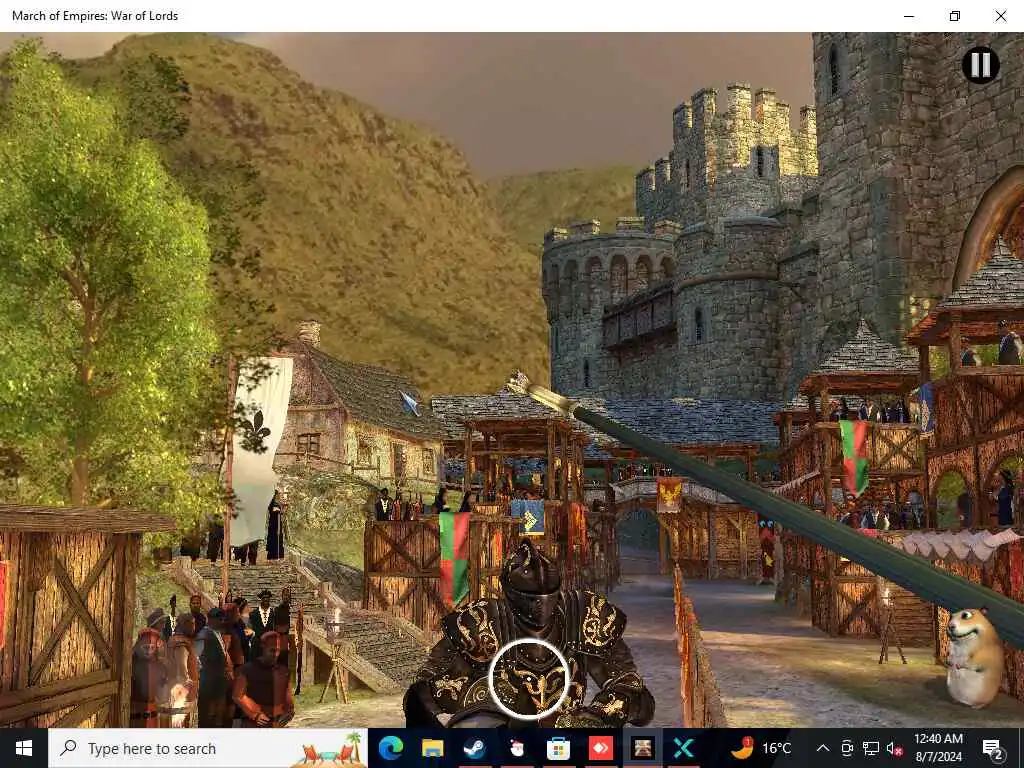Close the March of Empires window
This screenshot has height=768, width=1024.
(1000, 16)
